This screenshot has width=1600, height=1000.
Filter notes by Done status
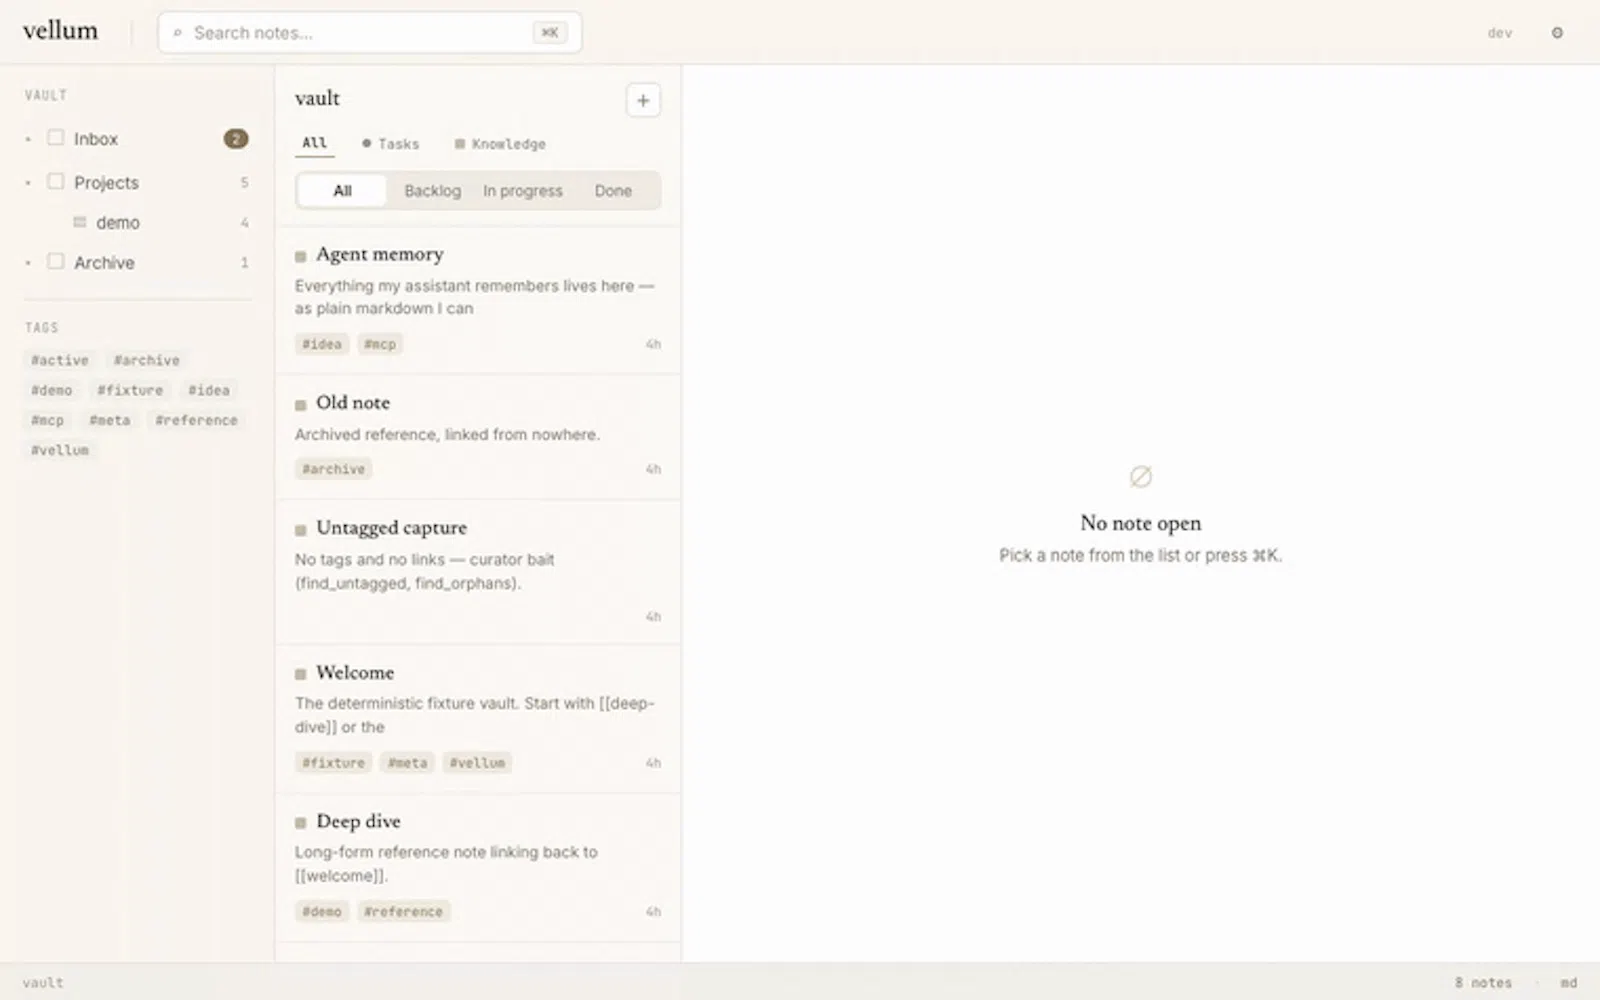click(613, 191)
